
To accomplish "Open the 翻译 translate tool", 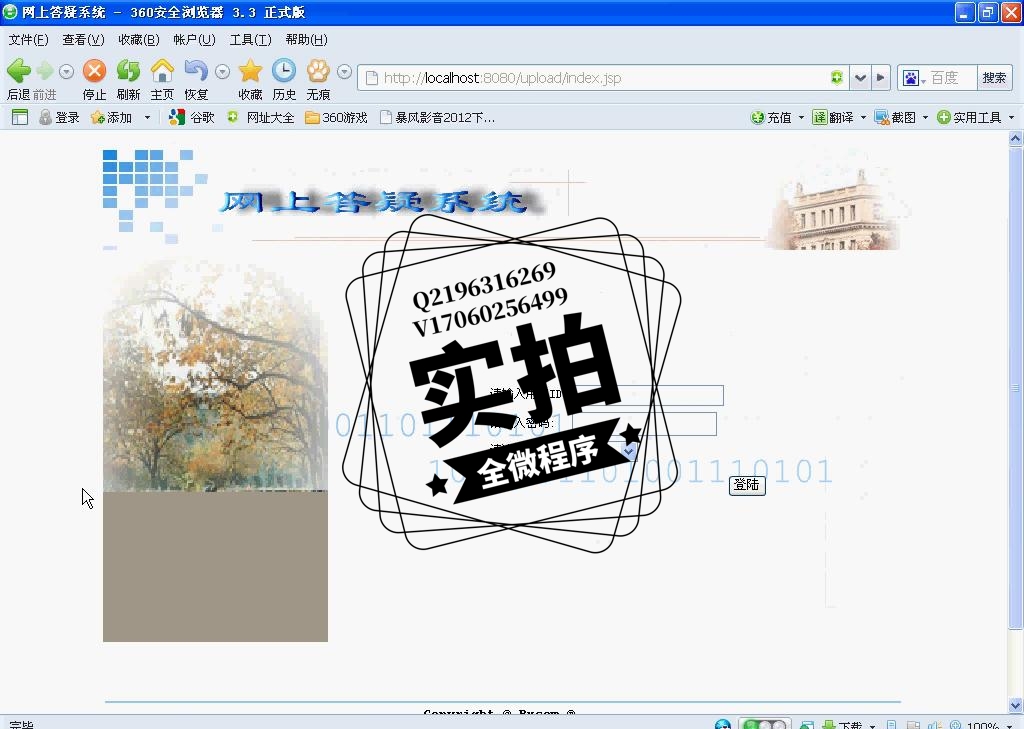I will pyautogui.click(x=833, y=117).
